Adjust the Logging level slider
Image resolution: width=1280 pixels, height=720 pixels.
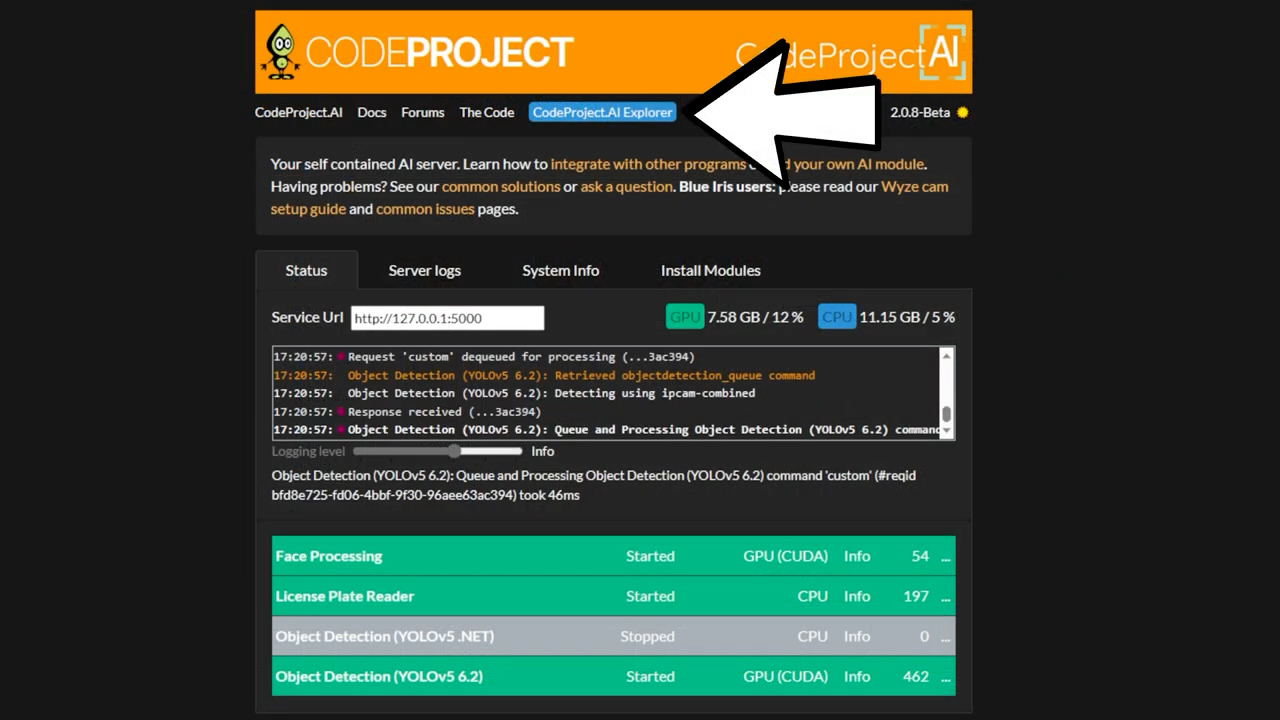(x=438, y=451)
